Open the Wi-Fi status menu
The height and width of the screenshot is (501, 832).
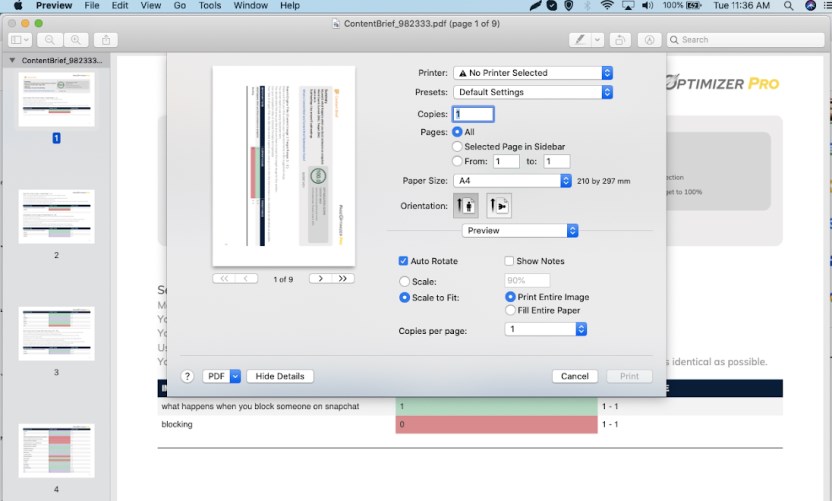point(607,5)
